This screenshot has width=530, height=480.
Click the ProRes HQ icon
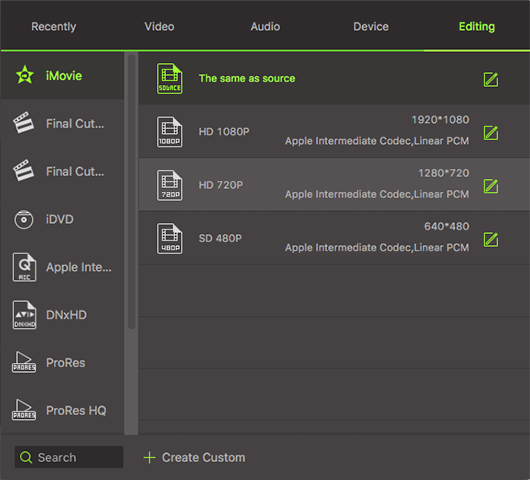24,410
